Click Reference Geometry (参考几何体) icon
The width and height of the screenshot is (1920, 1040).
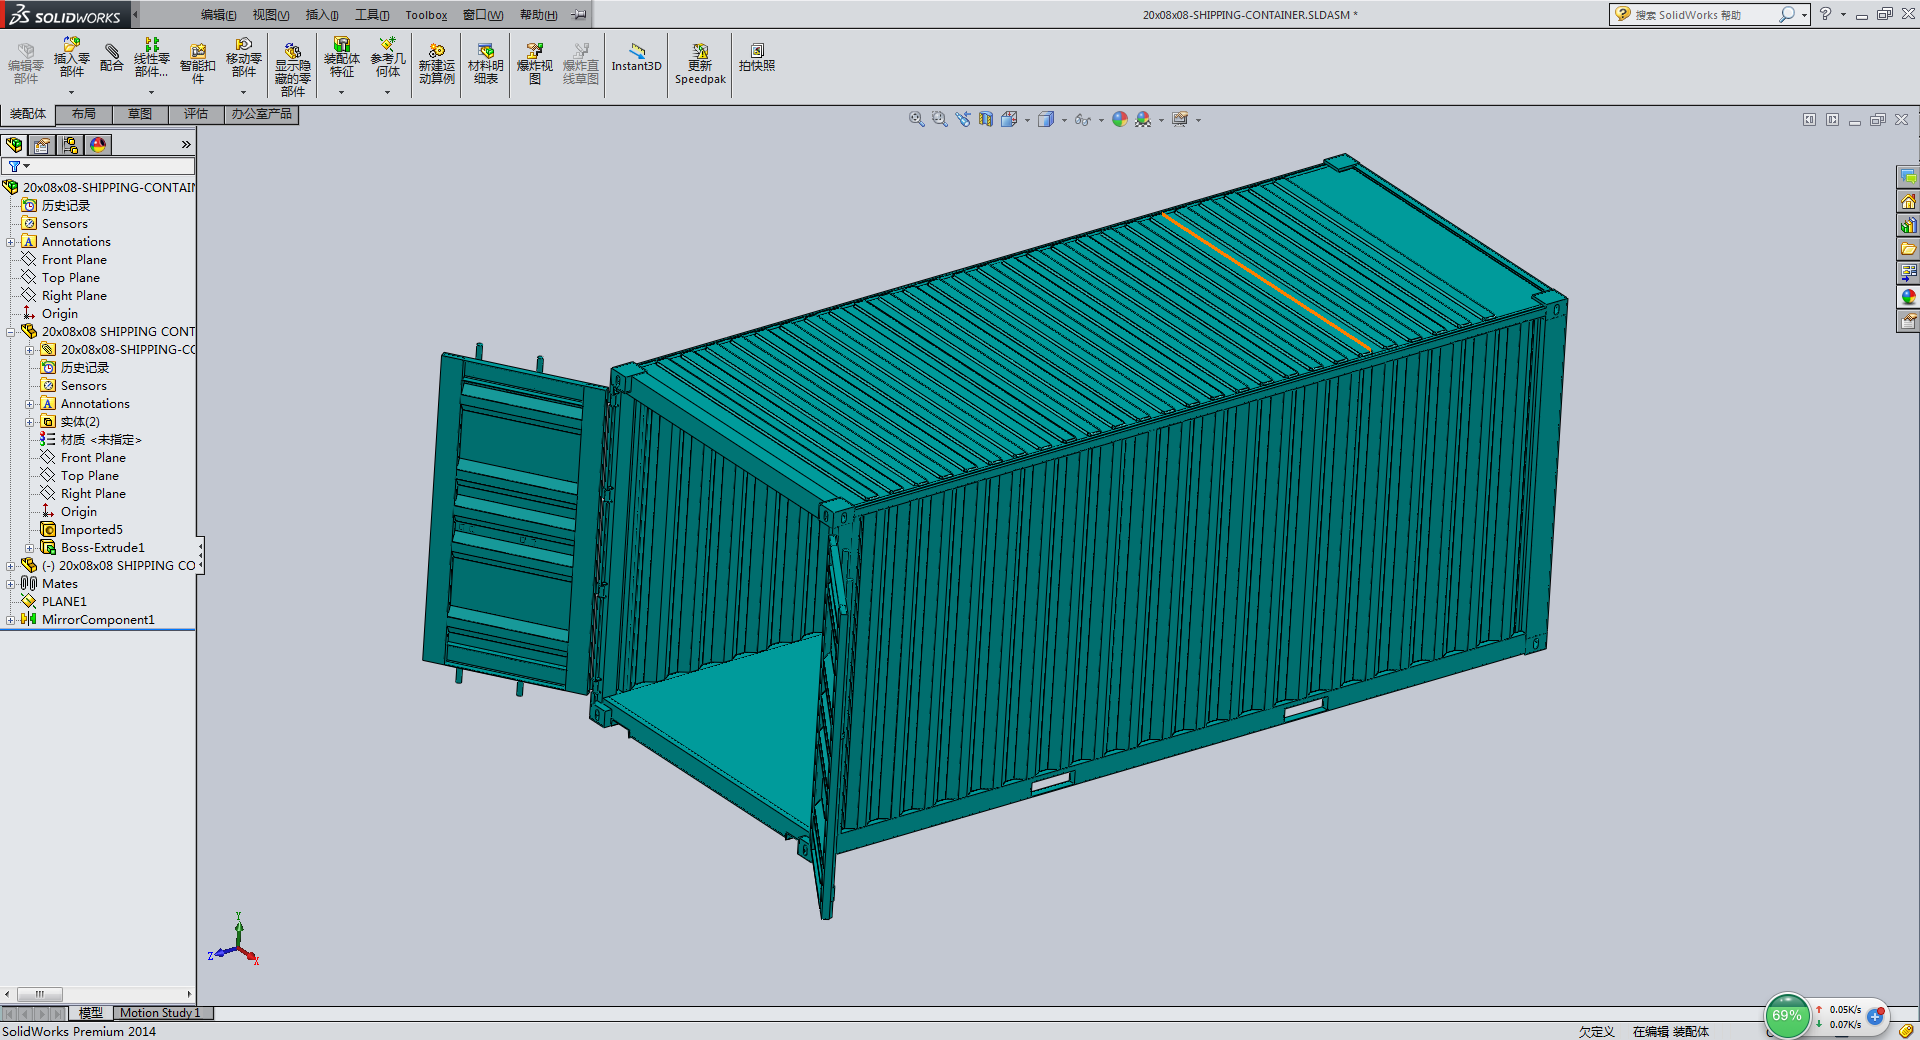coord(388,58)
